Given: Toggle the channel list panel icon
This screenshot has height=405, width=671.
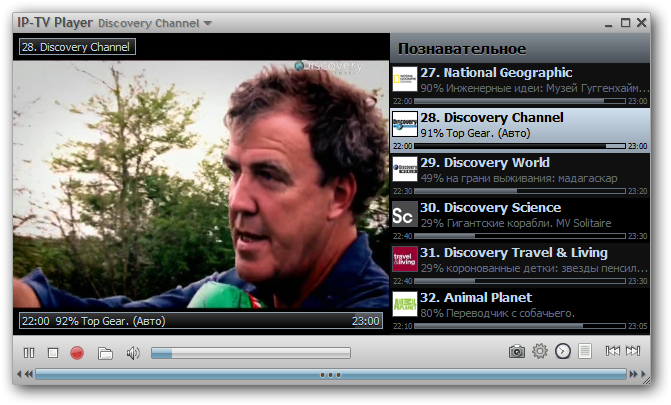Looking at the screenshot, I should click(585, 351).
